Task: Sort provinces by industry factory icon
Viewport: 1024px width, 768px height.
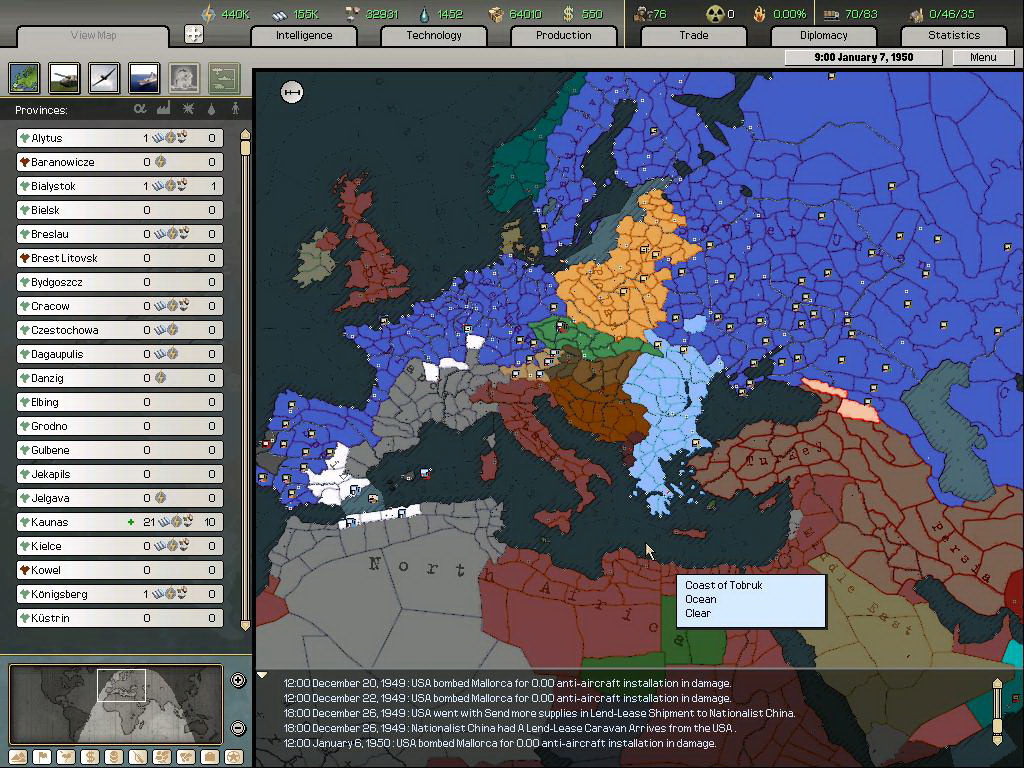Action: tap(163, 108)
